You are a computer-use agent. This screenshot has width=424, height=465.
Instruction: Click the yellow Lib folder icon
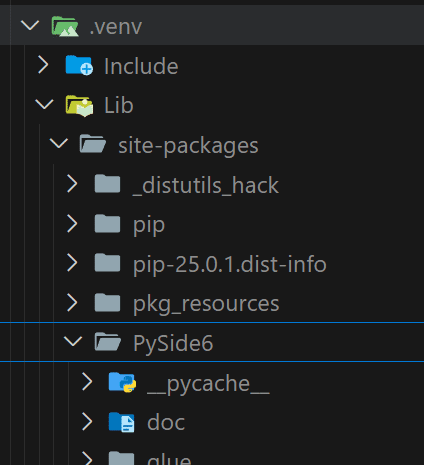click(x=79, y=106)
